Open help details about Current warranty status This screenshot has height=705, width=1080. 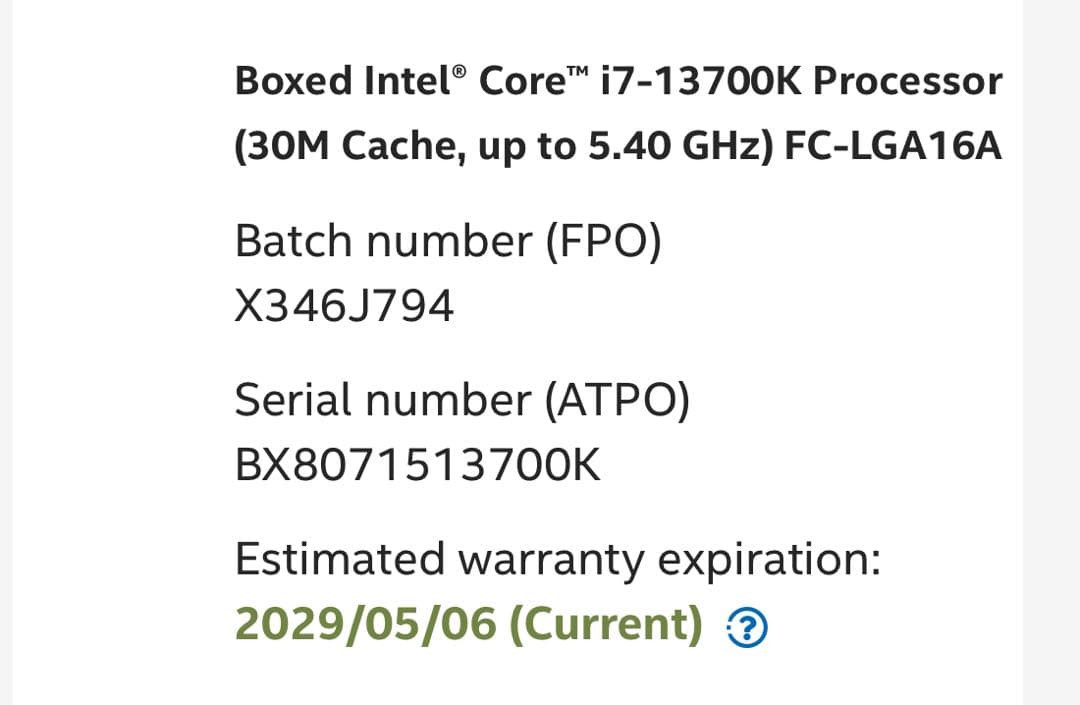click(747, 627)
